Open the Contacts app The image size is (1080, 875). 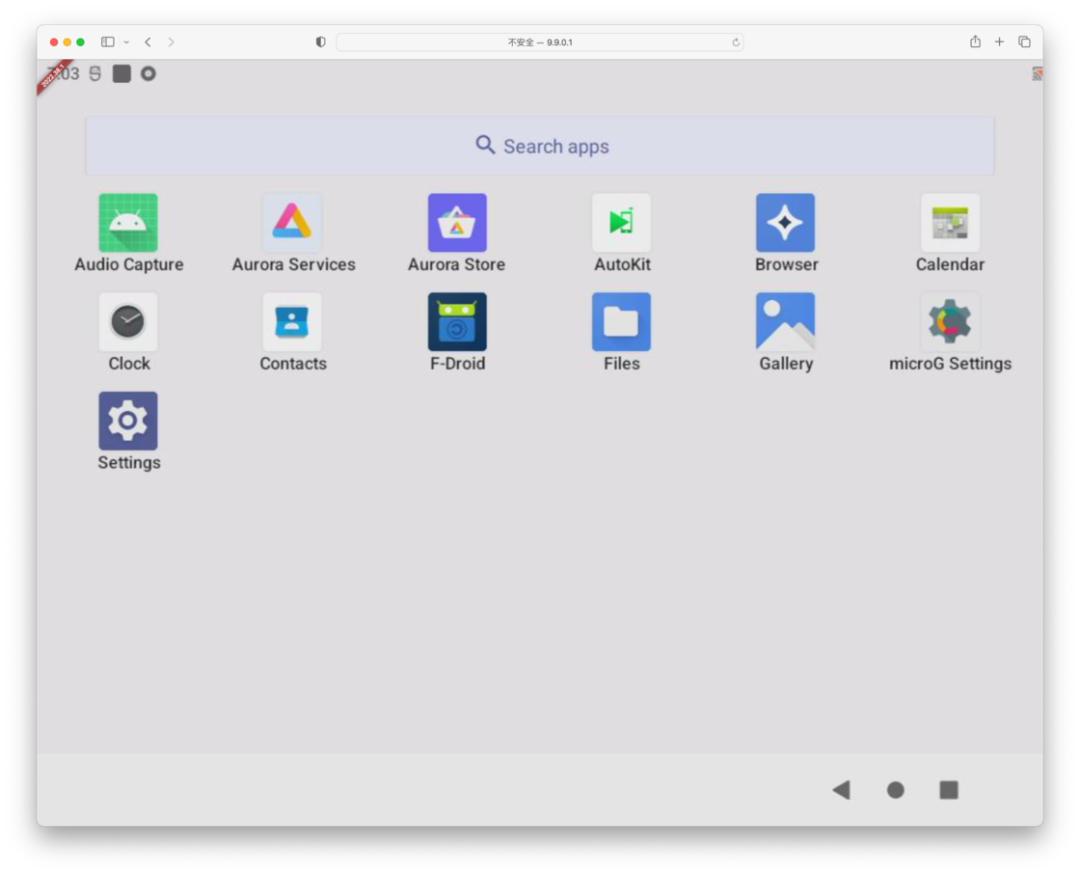[292, 322]
